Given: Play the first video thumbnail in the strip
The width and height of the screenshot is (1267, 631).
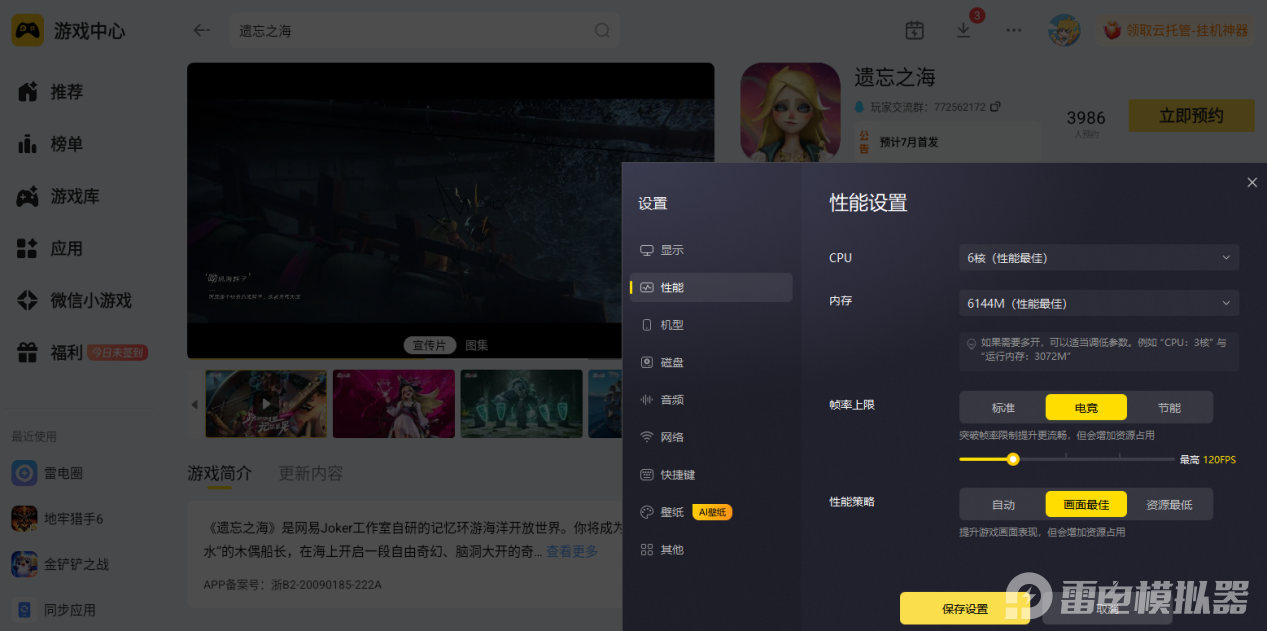Looking at the screenshot, I should pyautogui.click(x=266, y=404).
